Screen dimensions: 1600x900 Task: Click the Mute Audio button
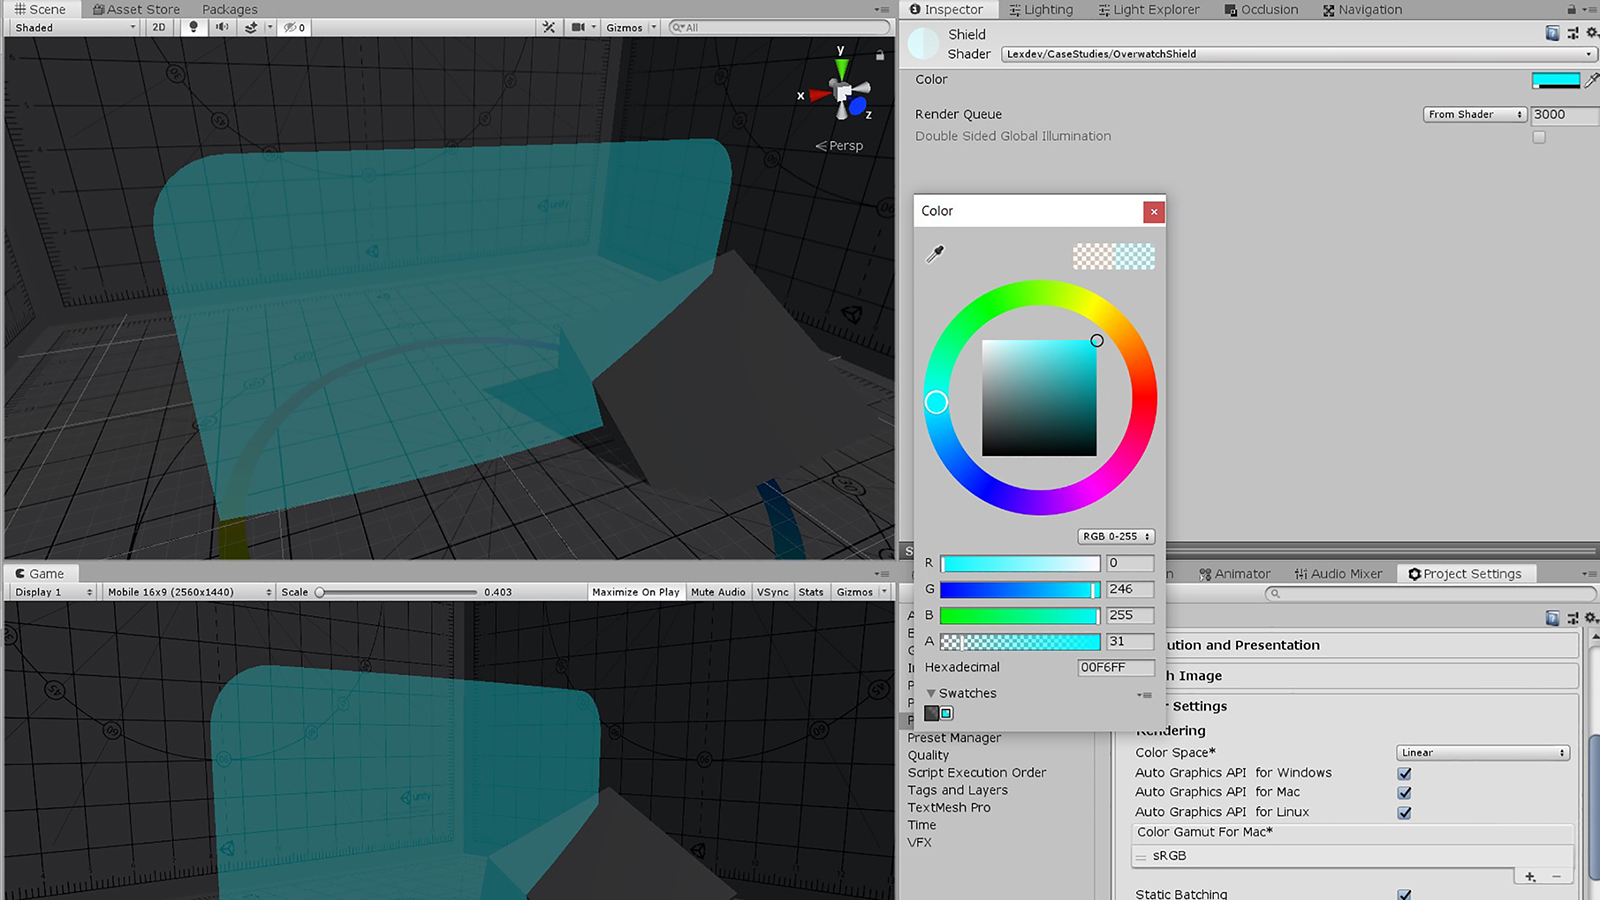718,592
